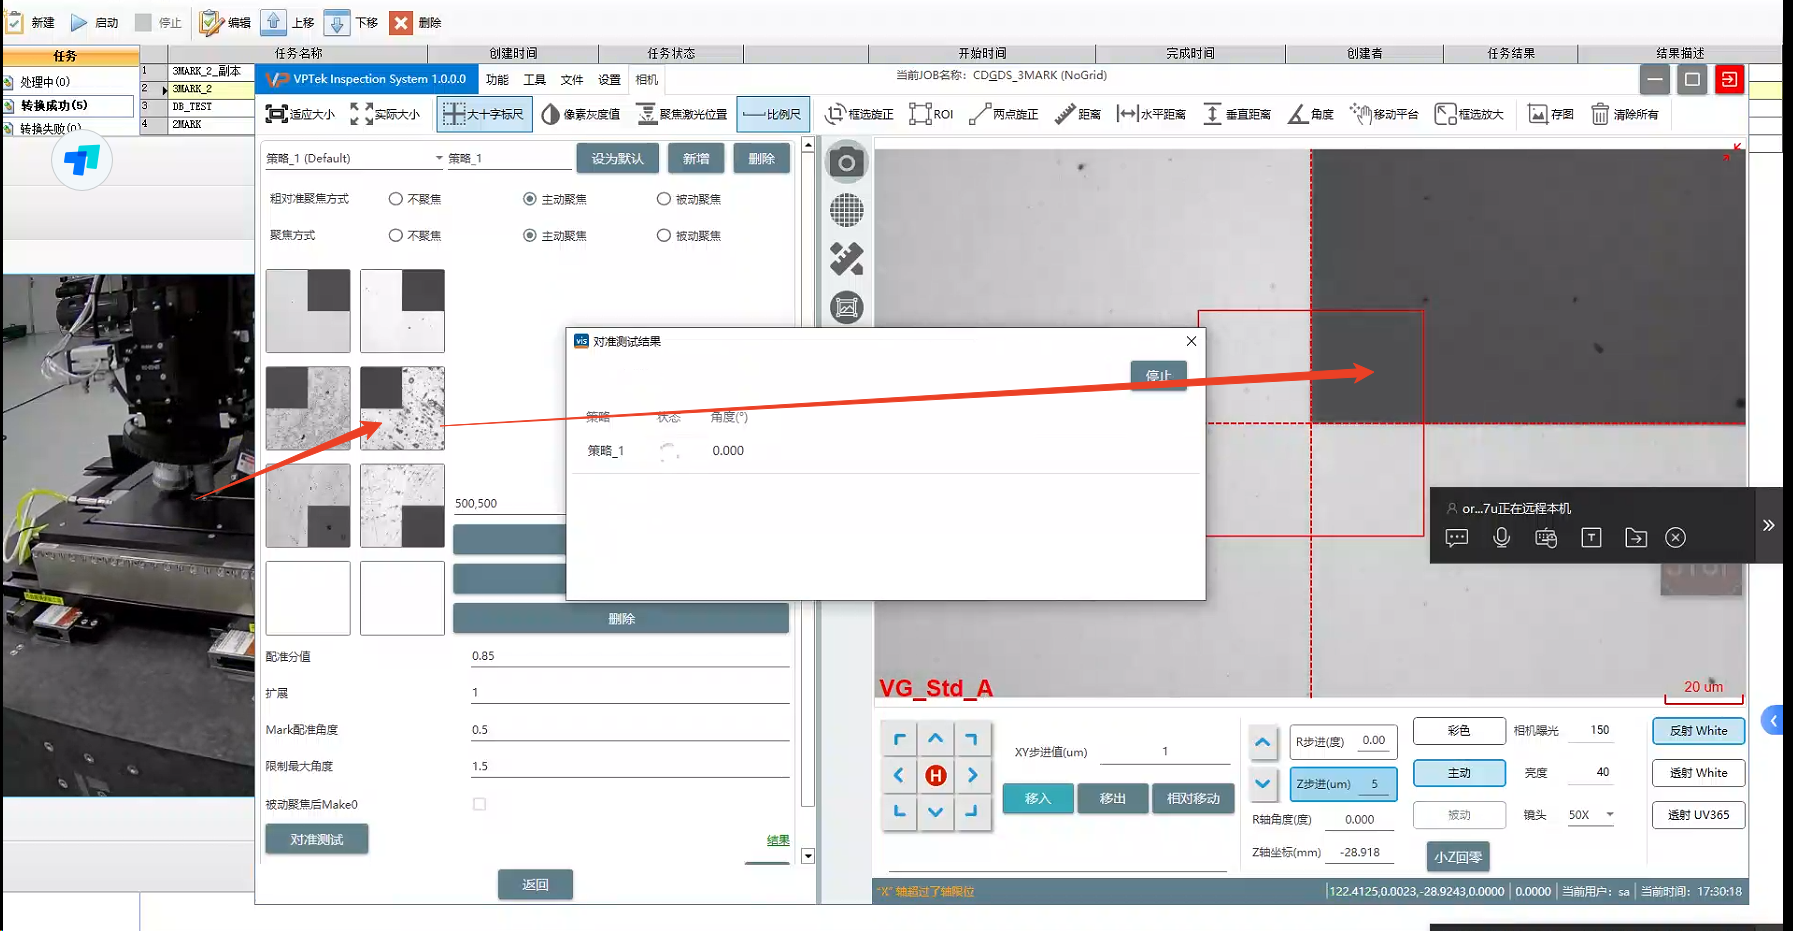Expand the strategy_1 (Default) dropdown

click(x=438, y=158)
